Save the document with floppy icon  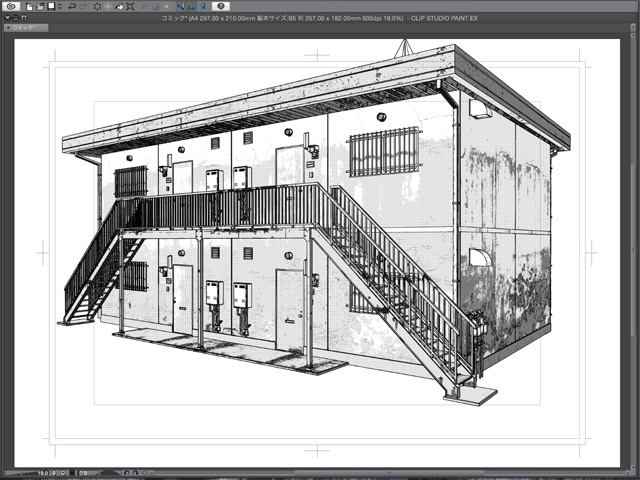coord(51,6)
